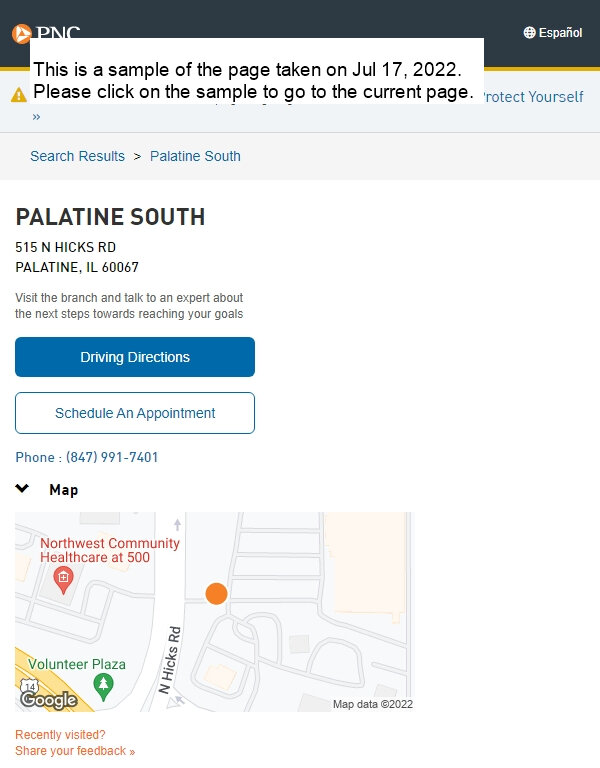Click the yellow warning triangle icon

[19, 95]
